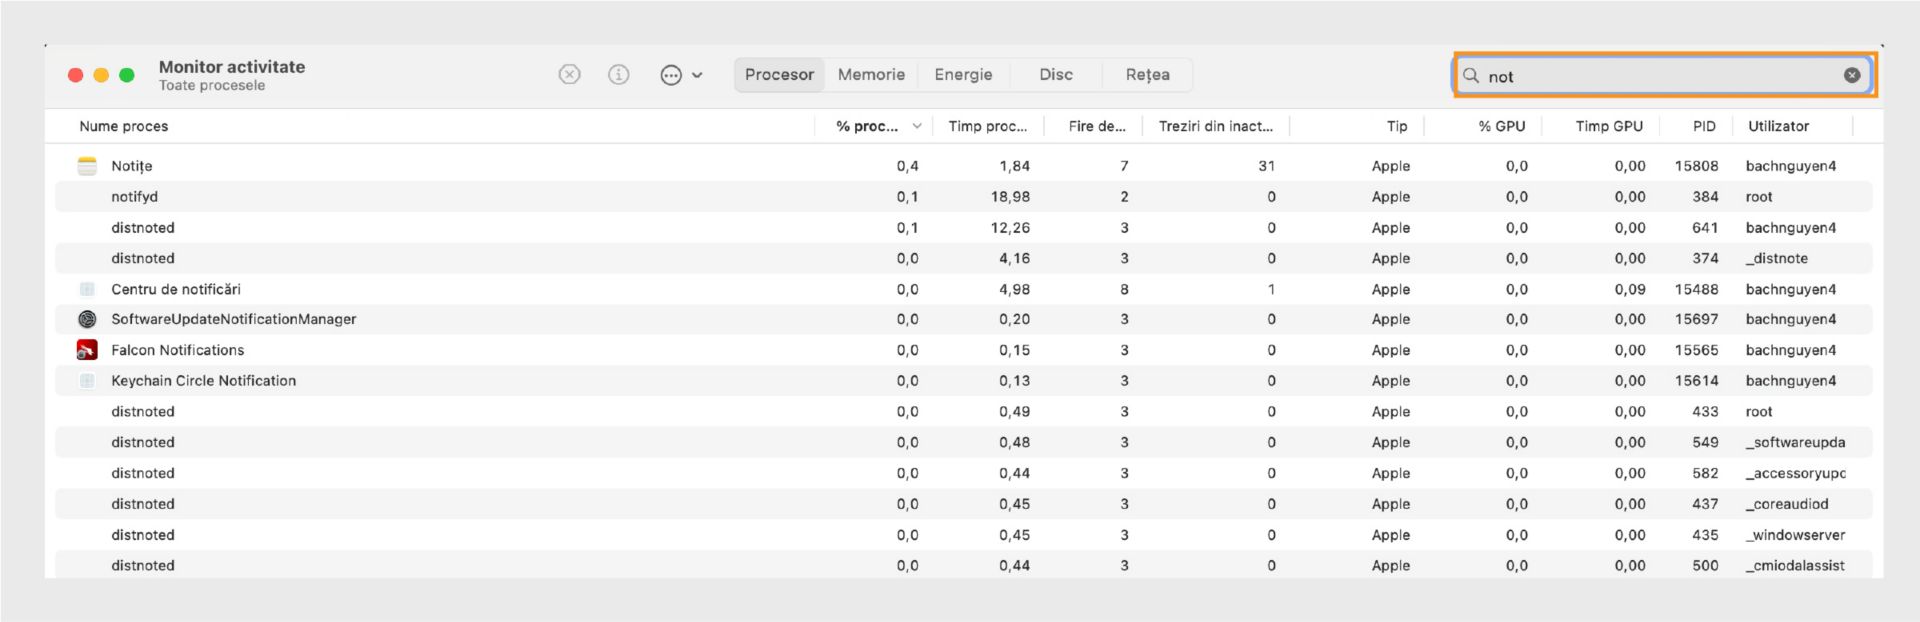Switch to the Energie tab
The height and width of the screenshot is (622, 1920).
tap(963, 75)
